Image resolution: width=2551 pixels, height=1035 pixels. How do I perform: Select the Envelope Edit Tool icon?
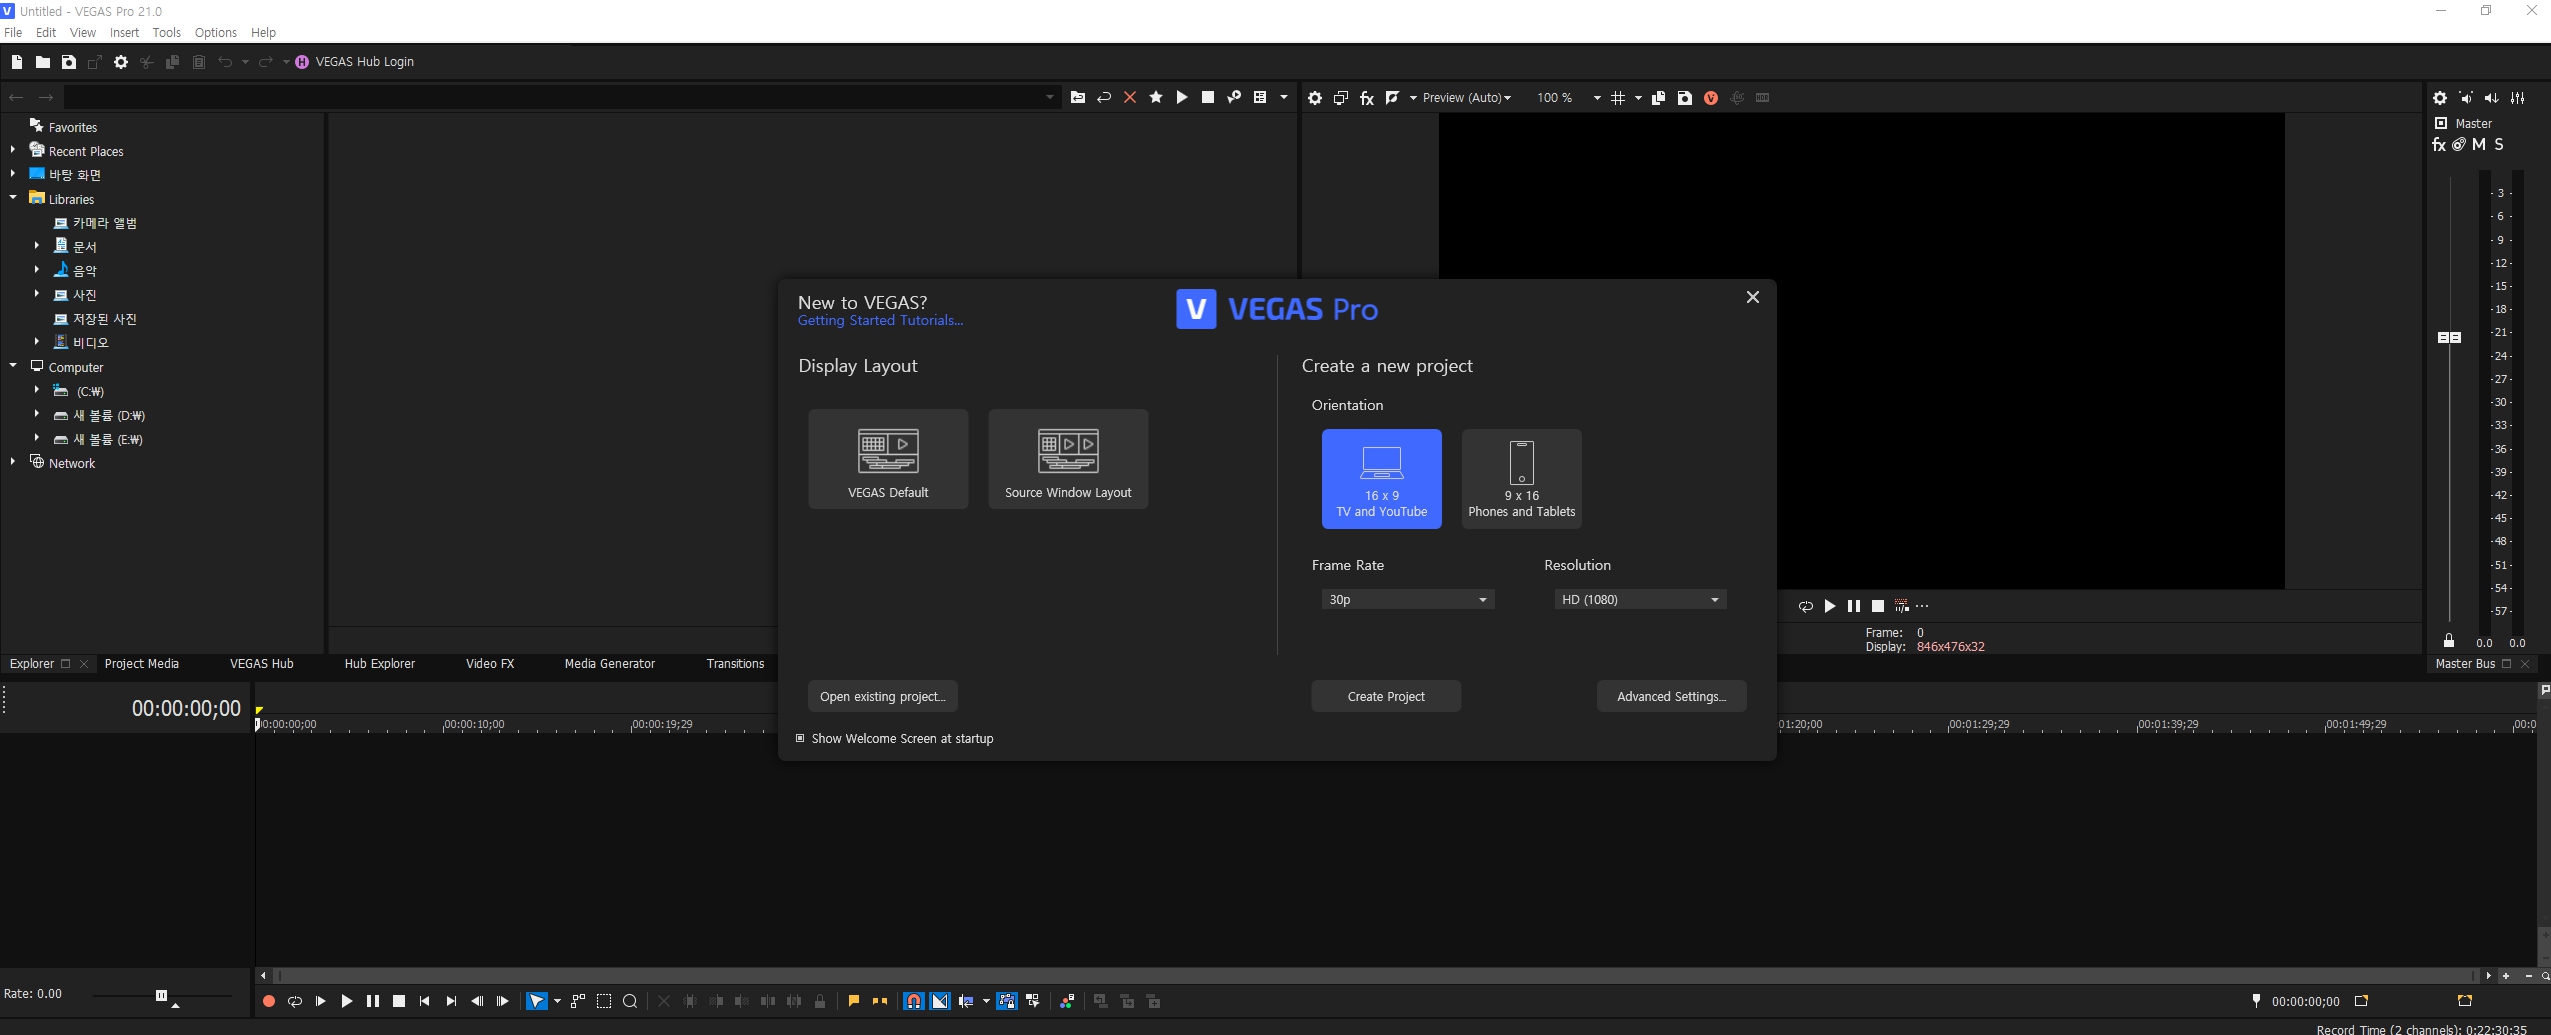[x=577, y=1001]
